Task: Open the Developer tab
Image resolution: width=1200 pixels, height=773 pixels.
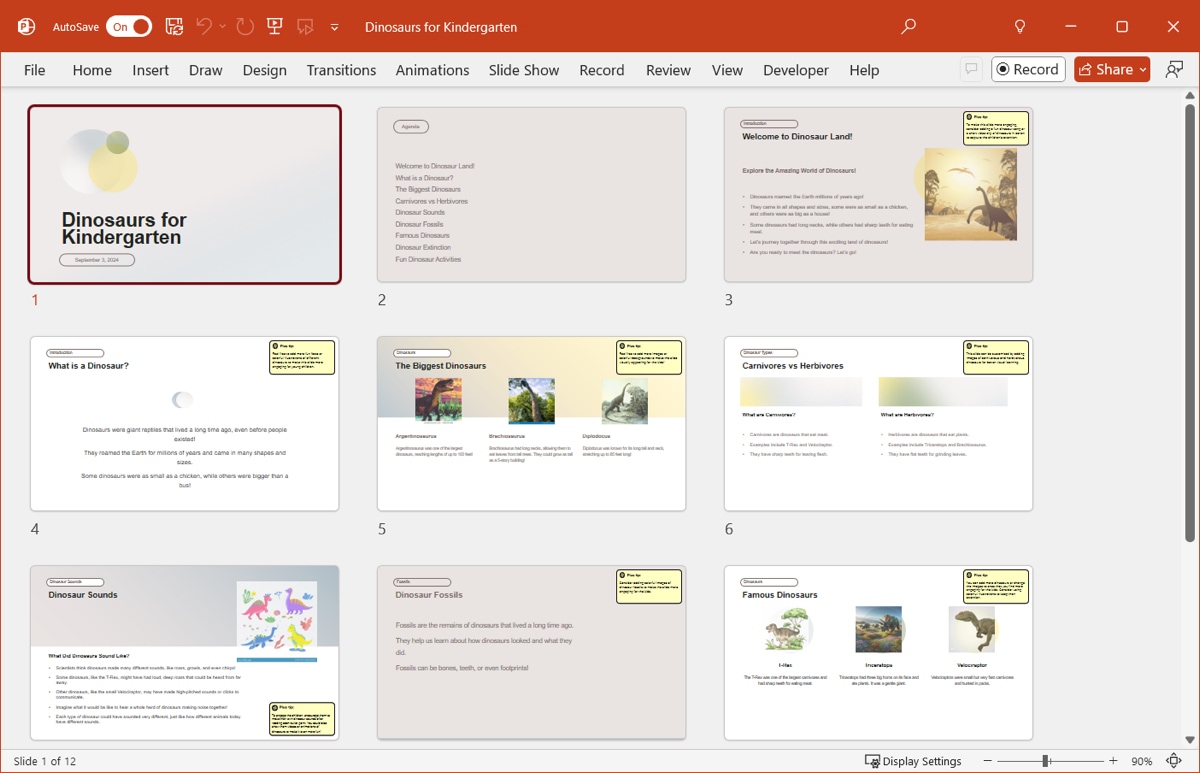Action: pos(796,70)
